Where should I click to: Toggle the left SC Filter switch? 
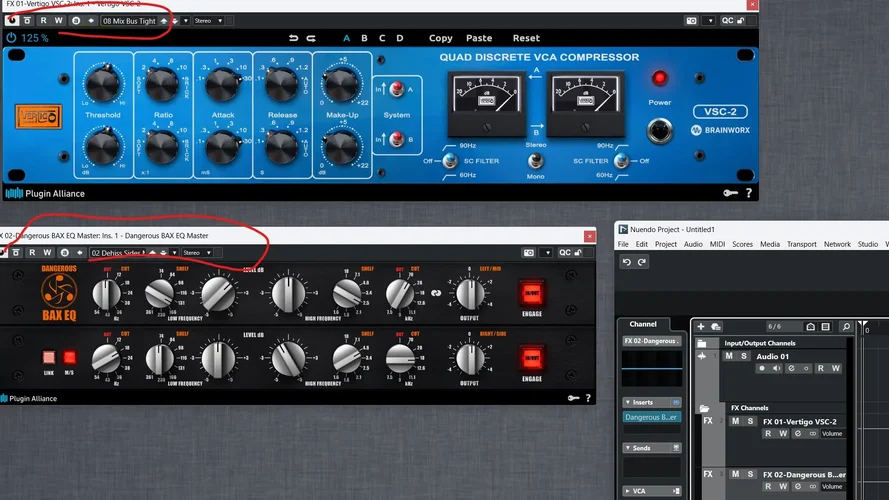coord(450,161)
